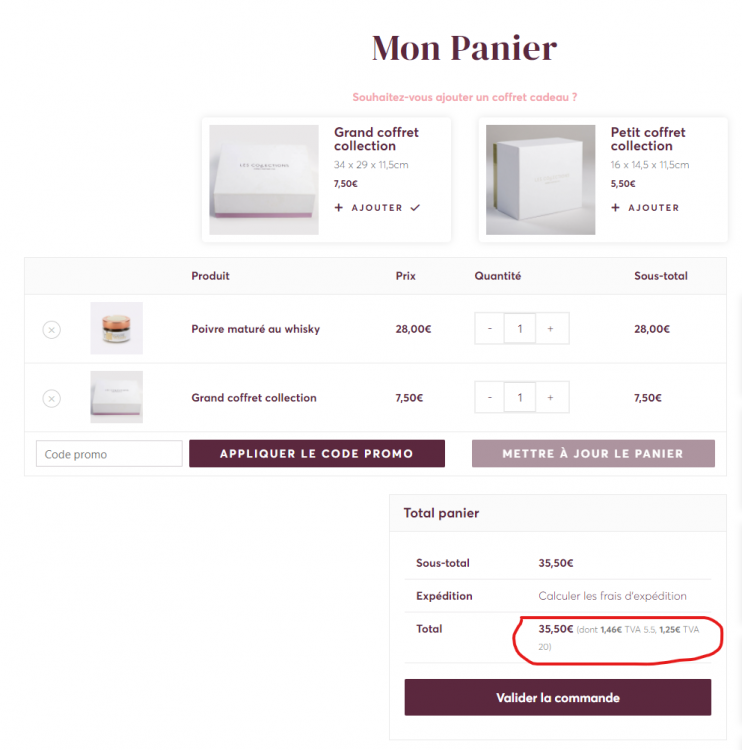
Task: Click quantity field for Poivre maturé au whisky
Action: pyautogui.click(x=520, y=329)
